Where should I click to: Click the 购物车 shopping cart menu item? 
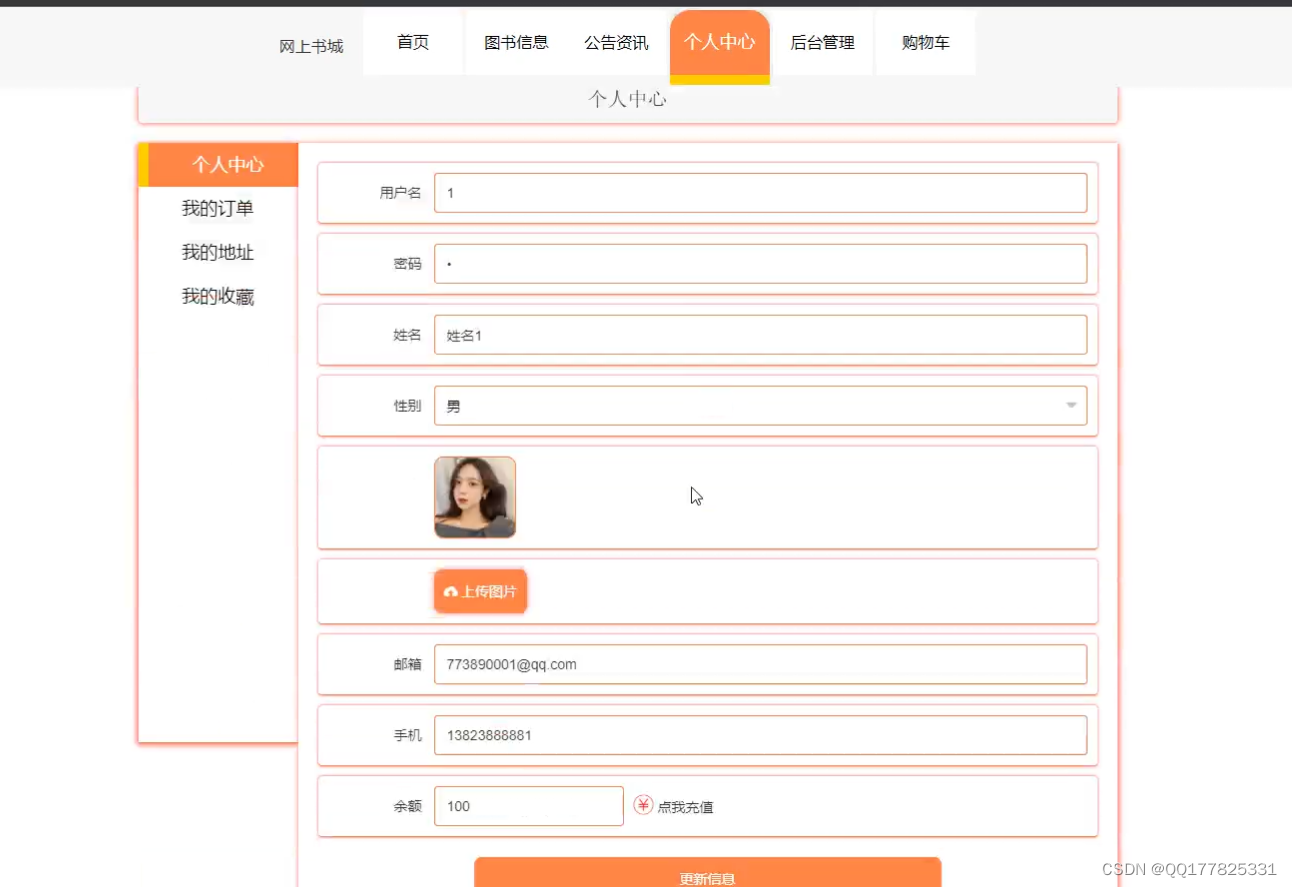tap(924, 43)
